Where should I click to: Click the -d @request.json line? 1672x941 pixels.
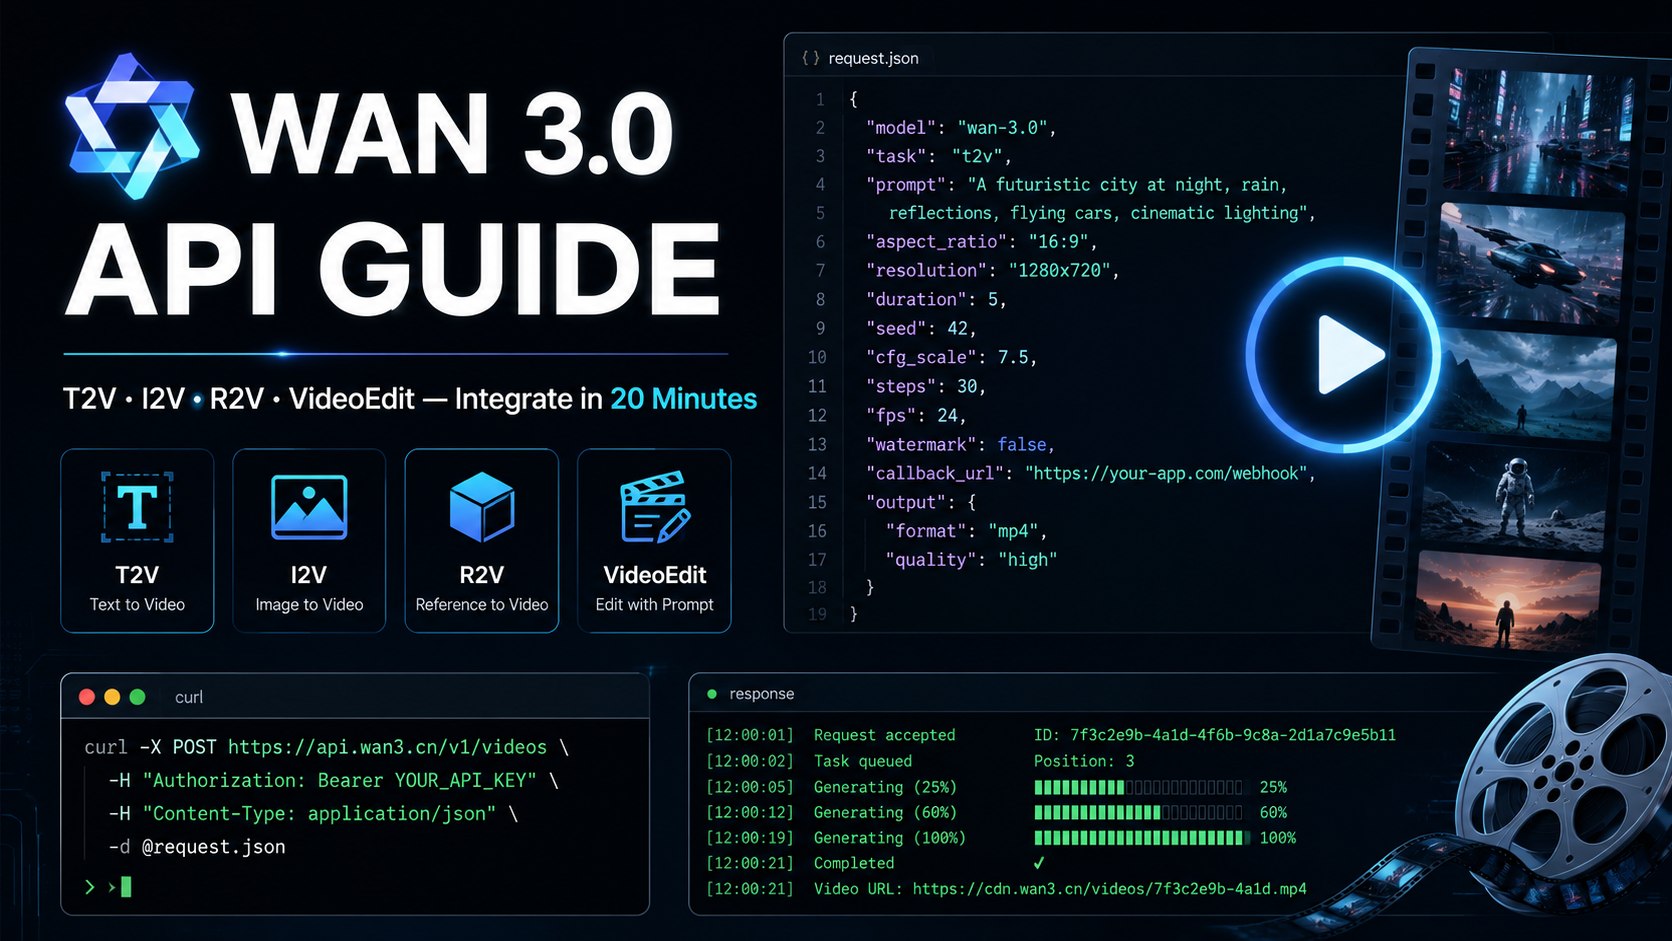[x=197, y=847]
